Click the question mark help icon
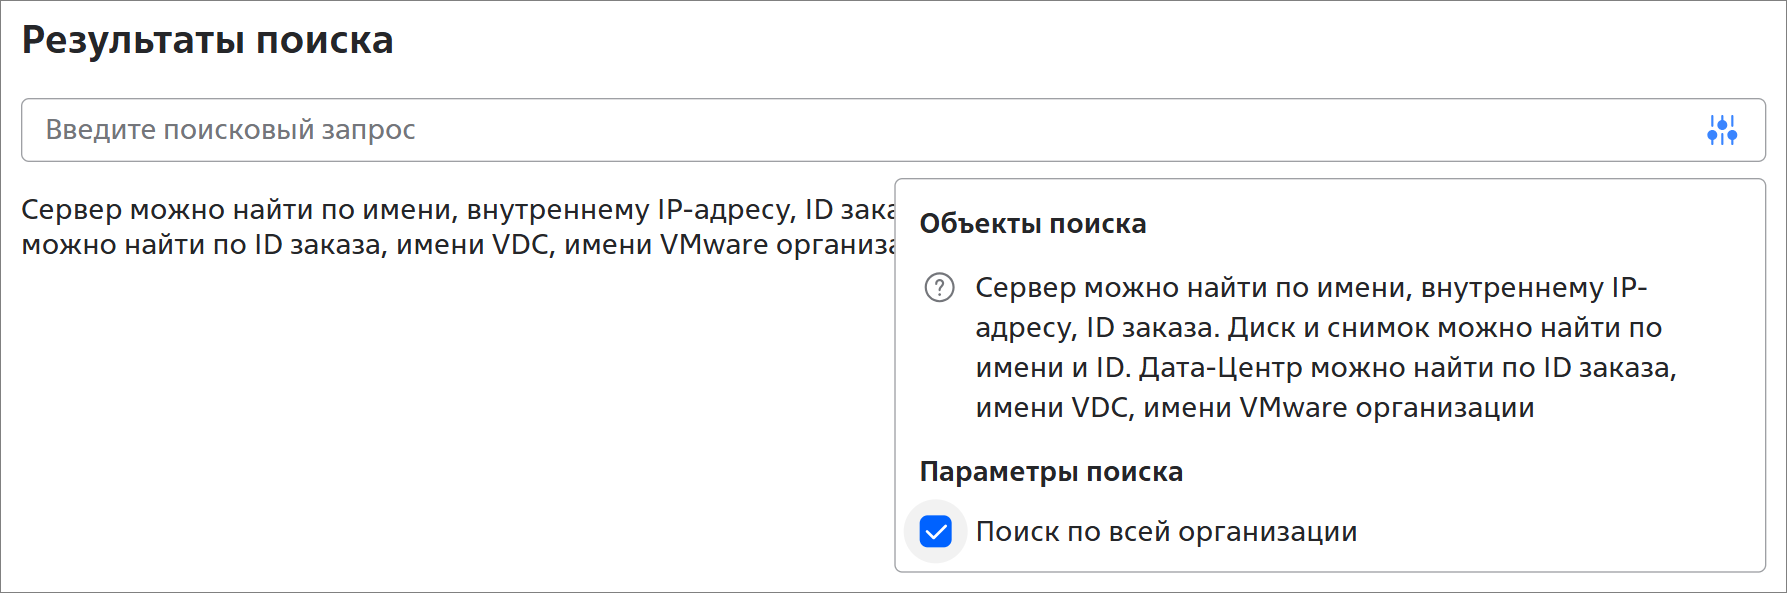 (x=939, y=288)
